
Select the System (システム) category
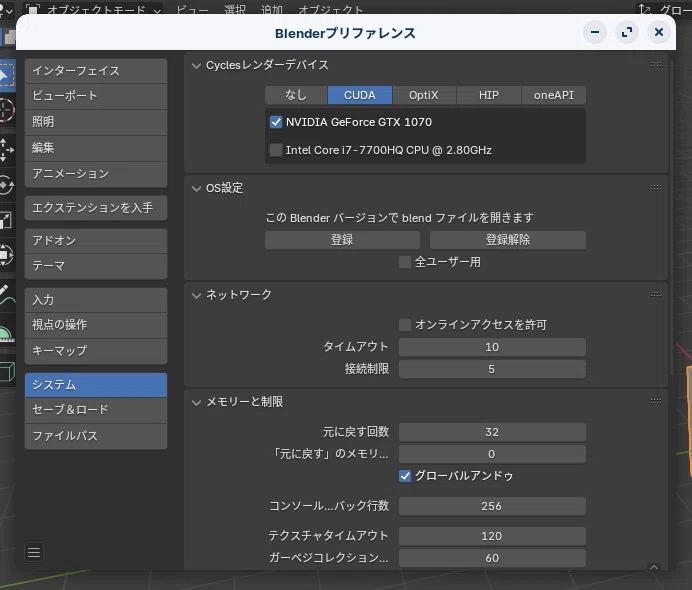pos(96,385)
